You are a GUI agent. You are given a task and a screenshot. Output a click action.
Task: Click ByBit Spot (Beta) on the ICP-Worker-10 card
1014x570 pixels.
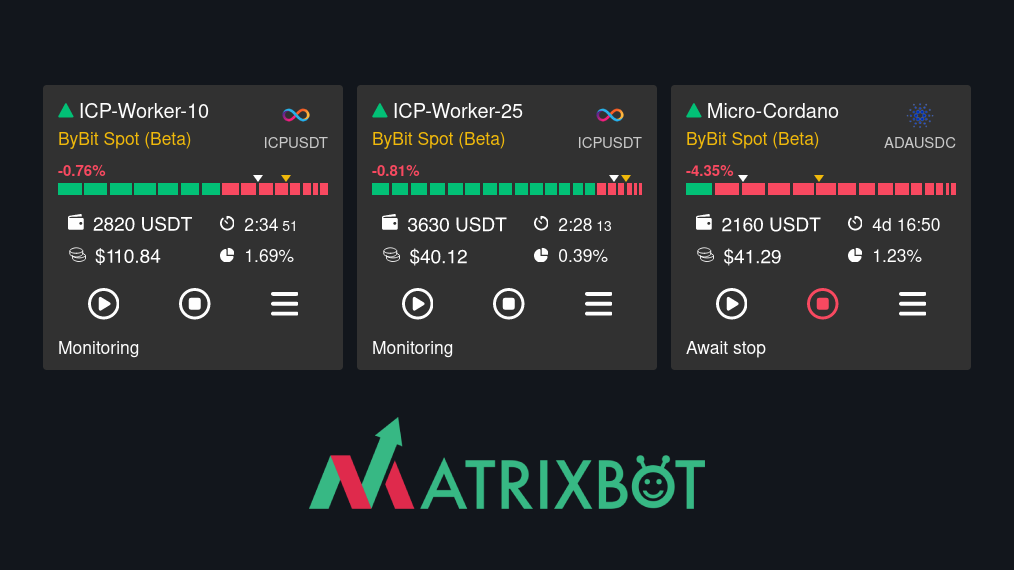(x=124, y=139)
